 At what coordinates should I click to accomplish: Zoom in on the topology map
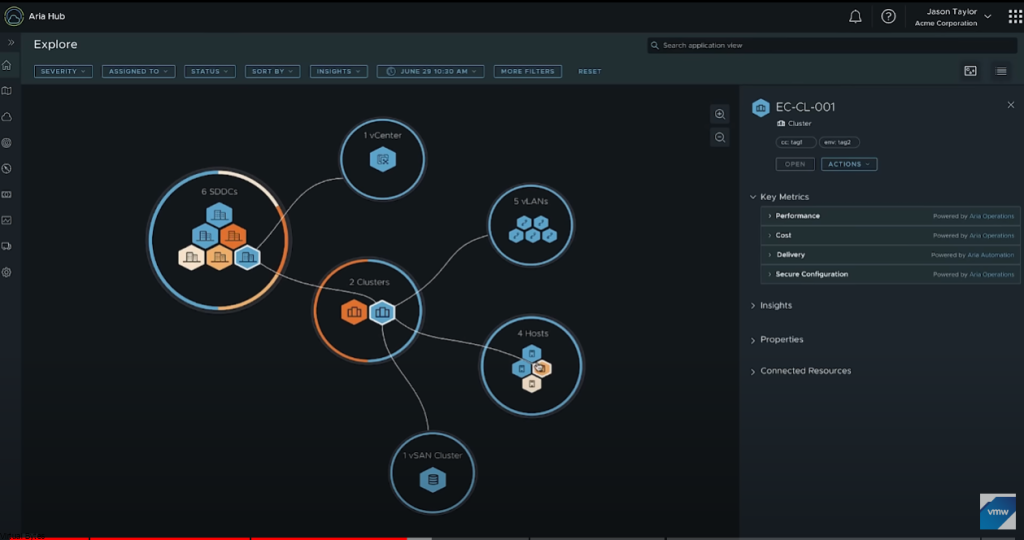point(720,114)
